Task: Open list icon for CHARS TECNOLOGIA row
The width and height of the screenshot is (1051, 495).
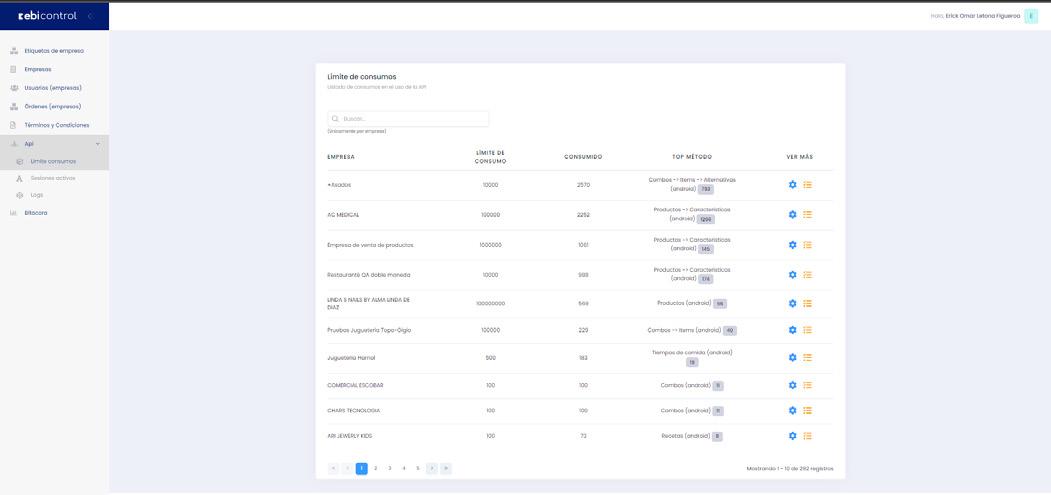Action: pos(807,410)
